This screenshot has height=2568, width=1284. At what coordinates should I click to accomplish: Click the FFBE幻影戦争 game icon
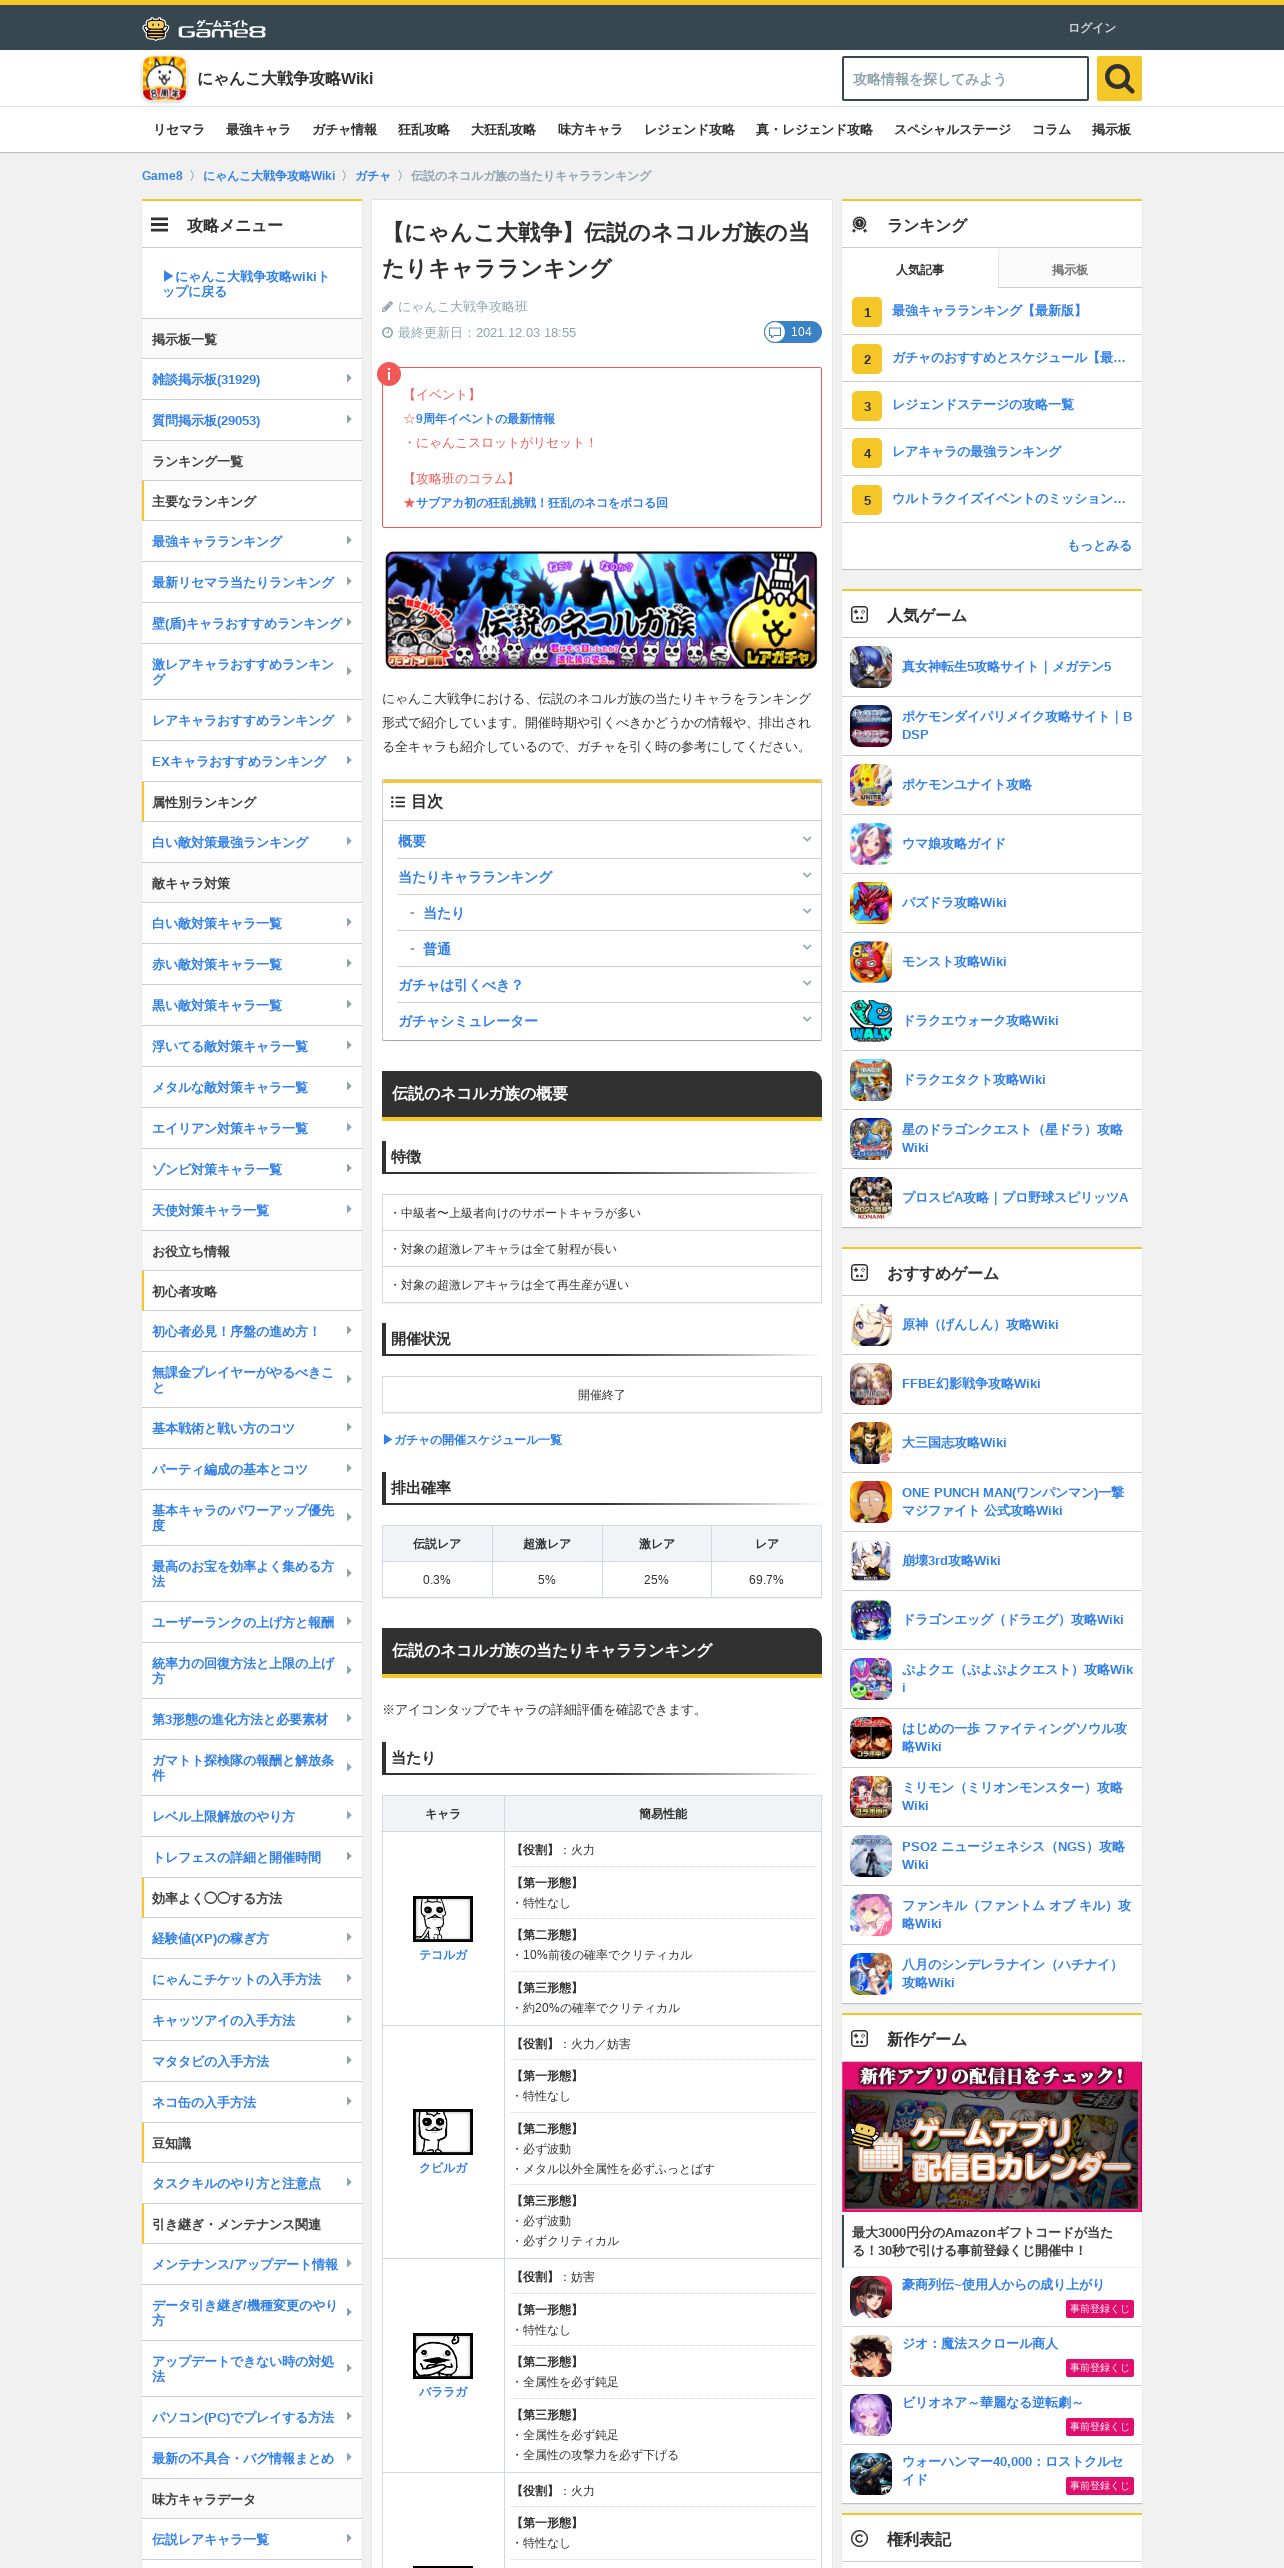(x=871, y=1384)
